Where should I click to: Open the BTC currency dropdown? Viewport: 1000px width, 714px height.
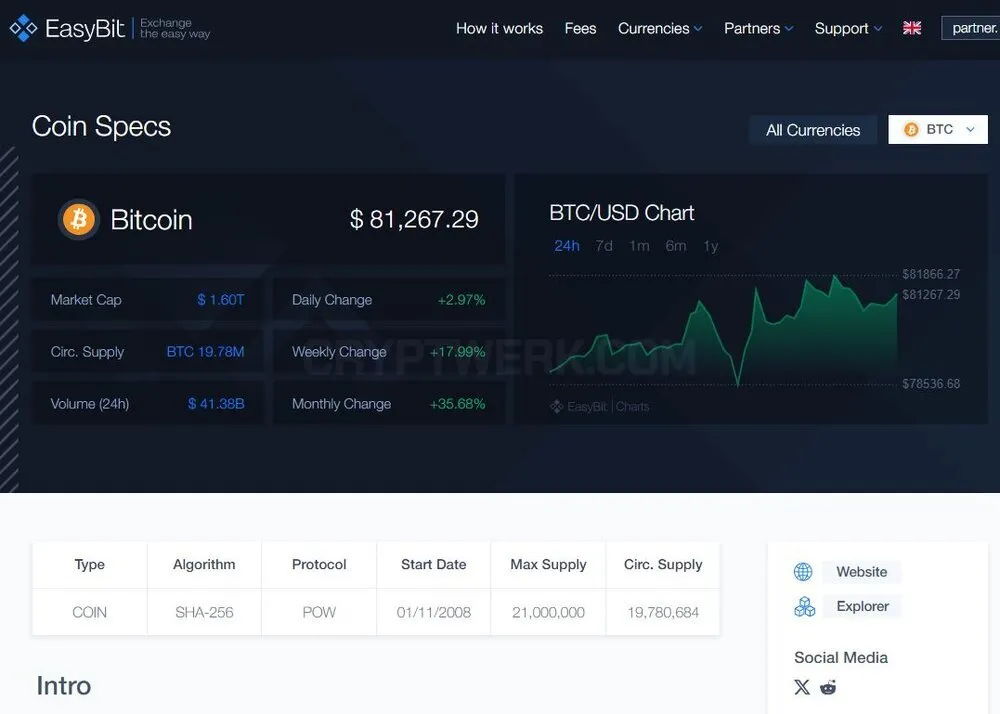point(938,129)
